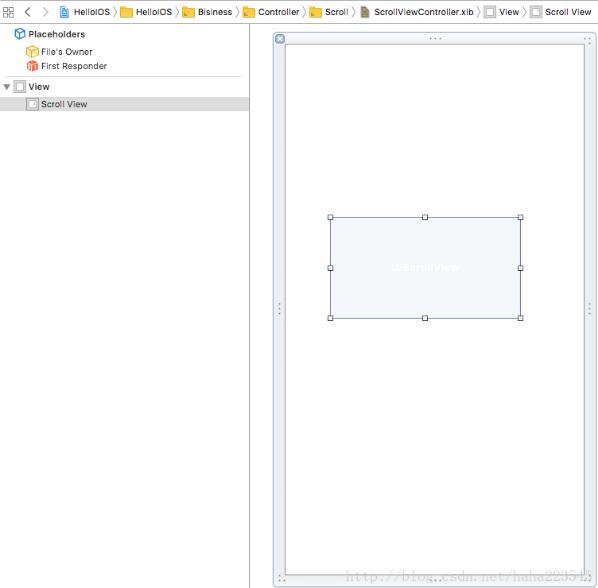Click the top-middle handle of UIScrollView
This screenshot has height=588, width=598.
[x=425, y=217]
